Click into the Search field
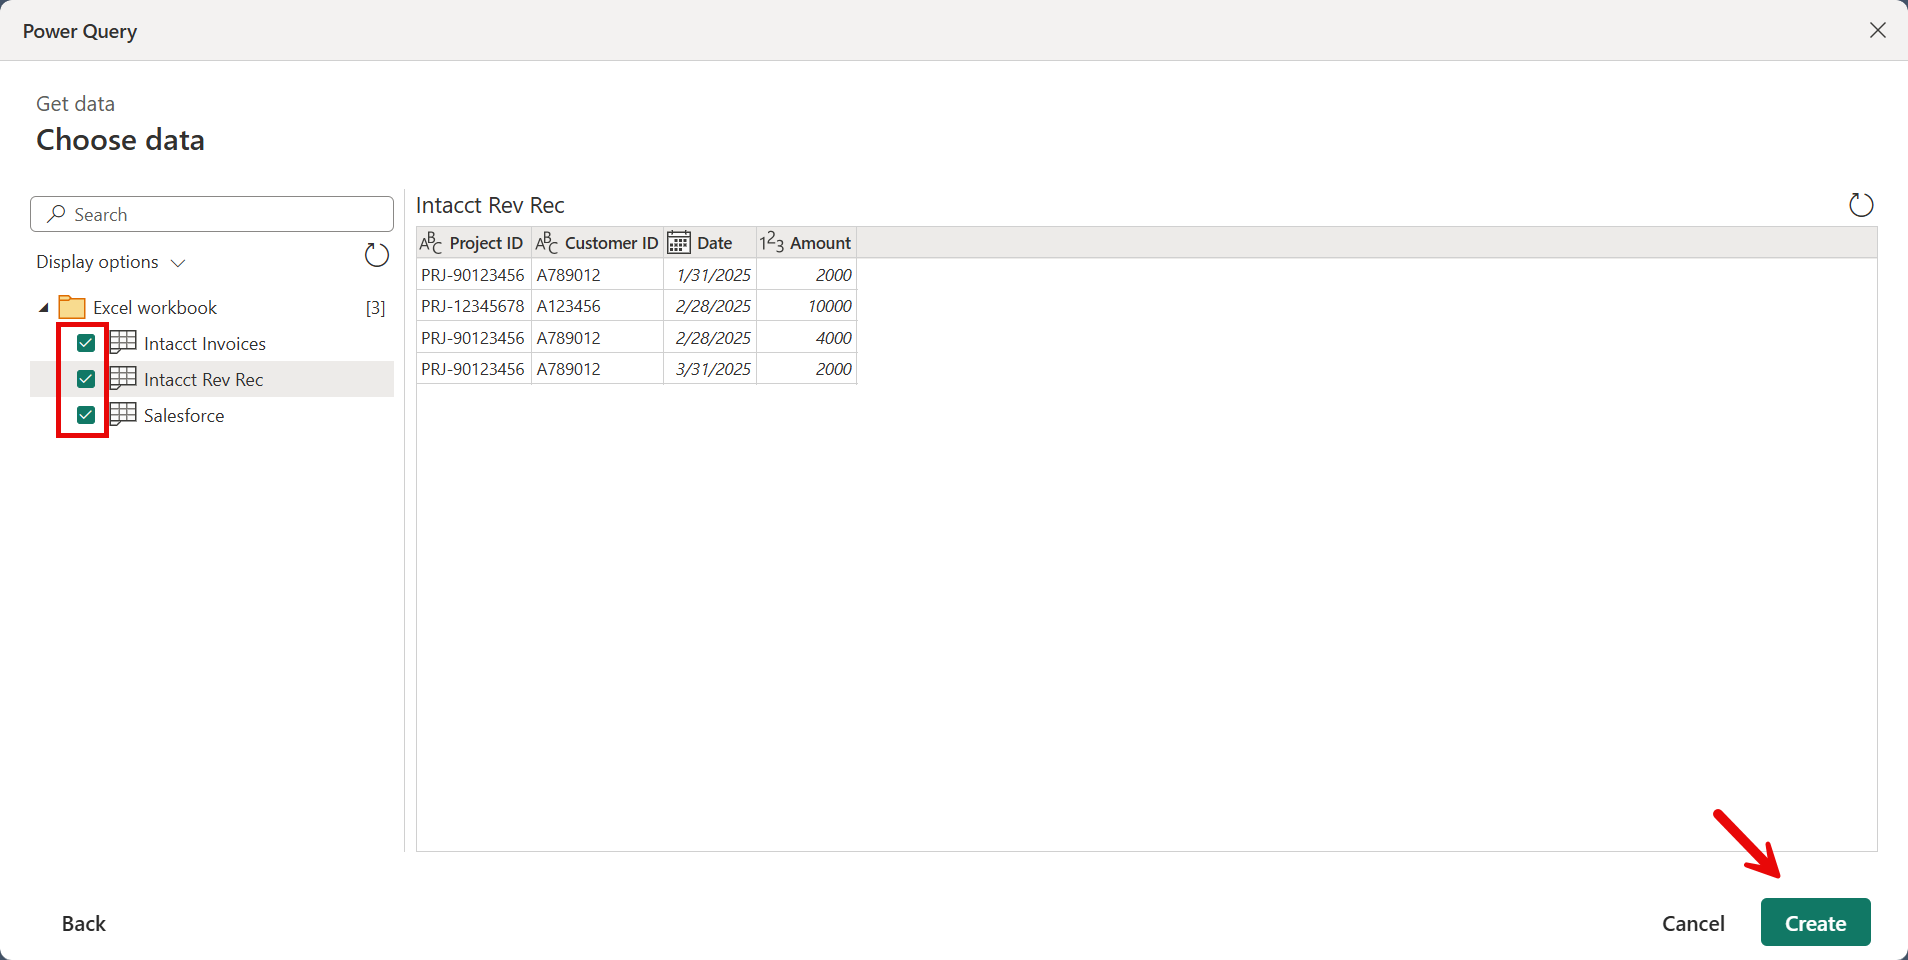The width and height of the screenshot is (1908, 960). (211, 213)
